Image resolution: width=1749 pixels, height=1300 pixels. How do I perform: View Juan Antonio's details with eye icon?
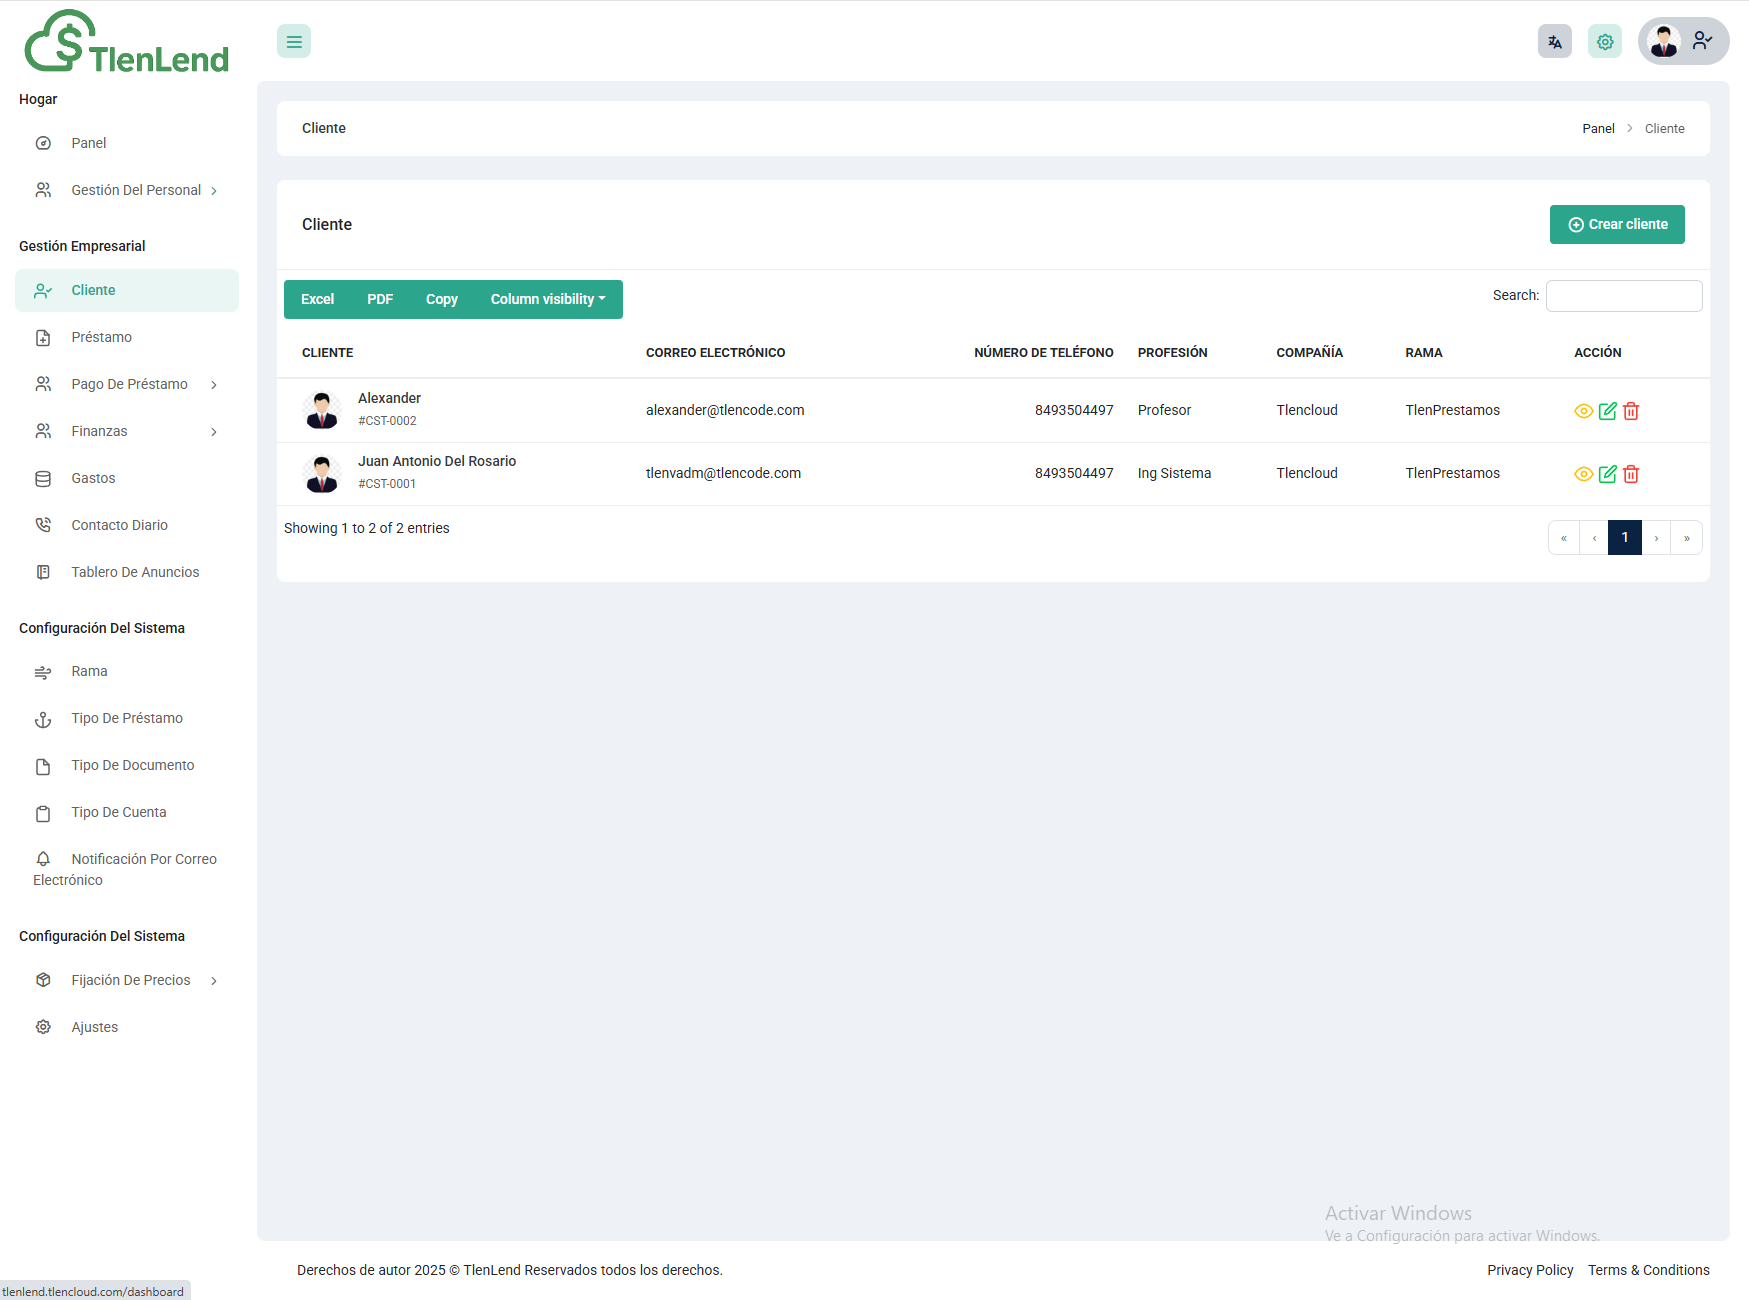1583,474
